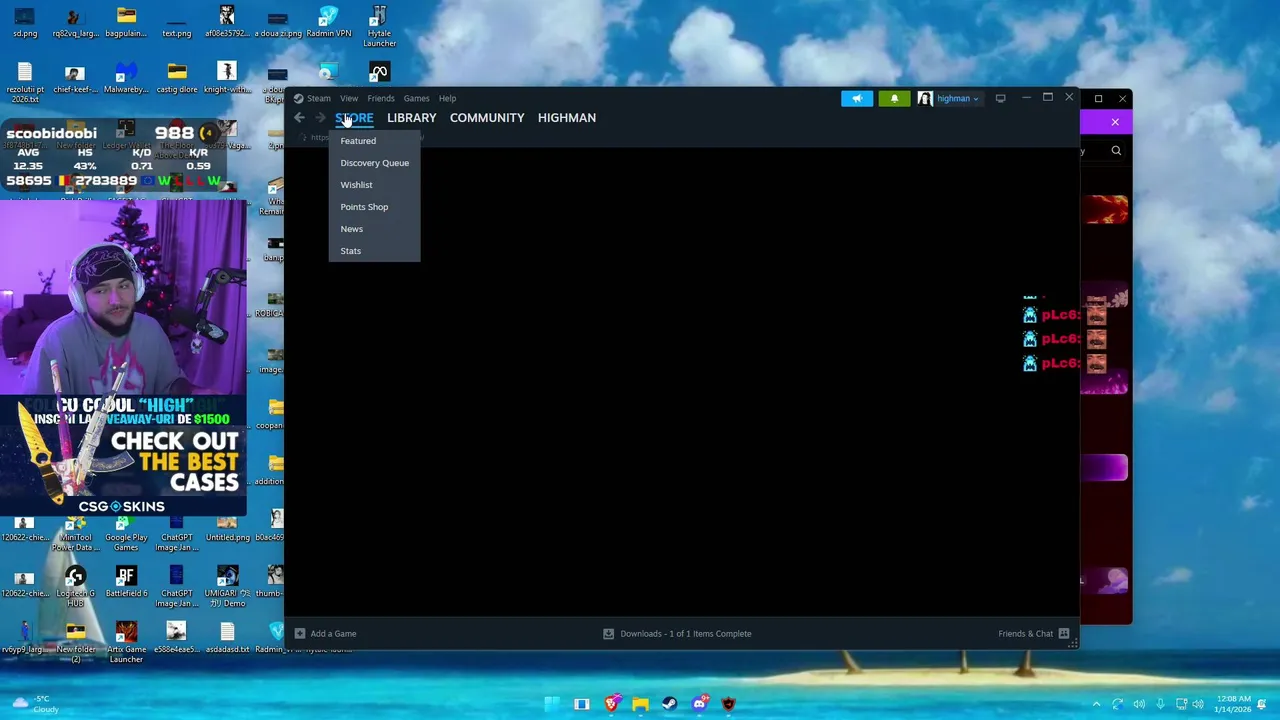Switch to the COMMUNITY tab in Steam

[487, 118]
